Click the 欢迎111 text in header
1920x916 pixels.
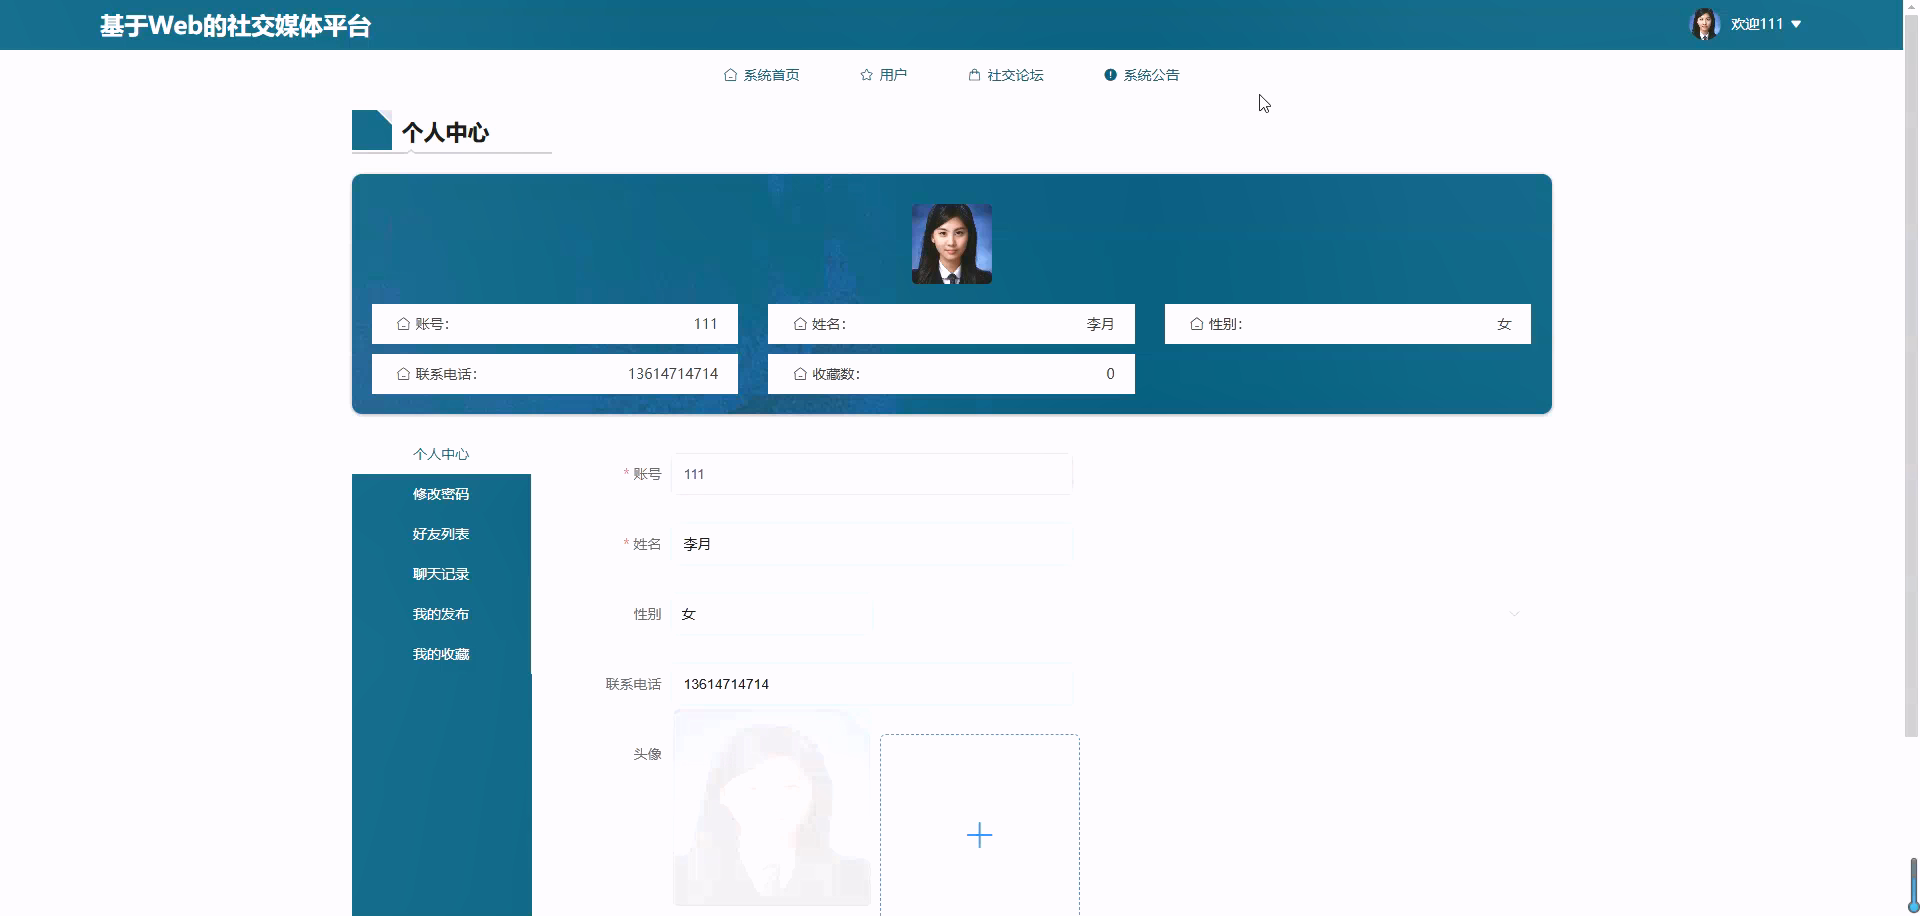1757,24
